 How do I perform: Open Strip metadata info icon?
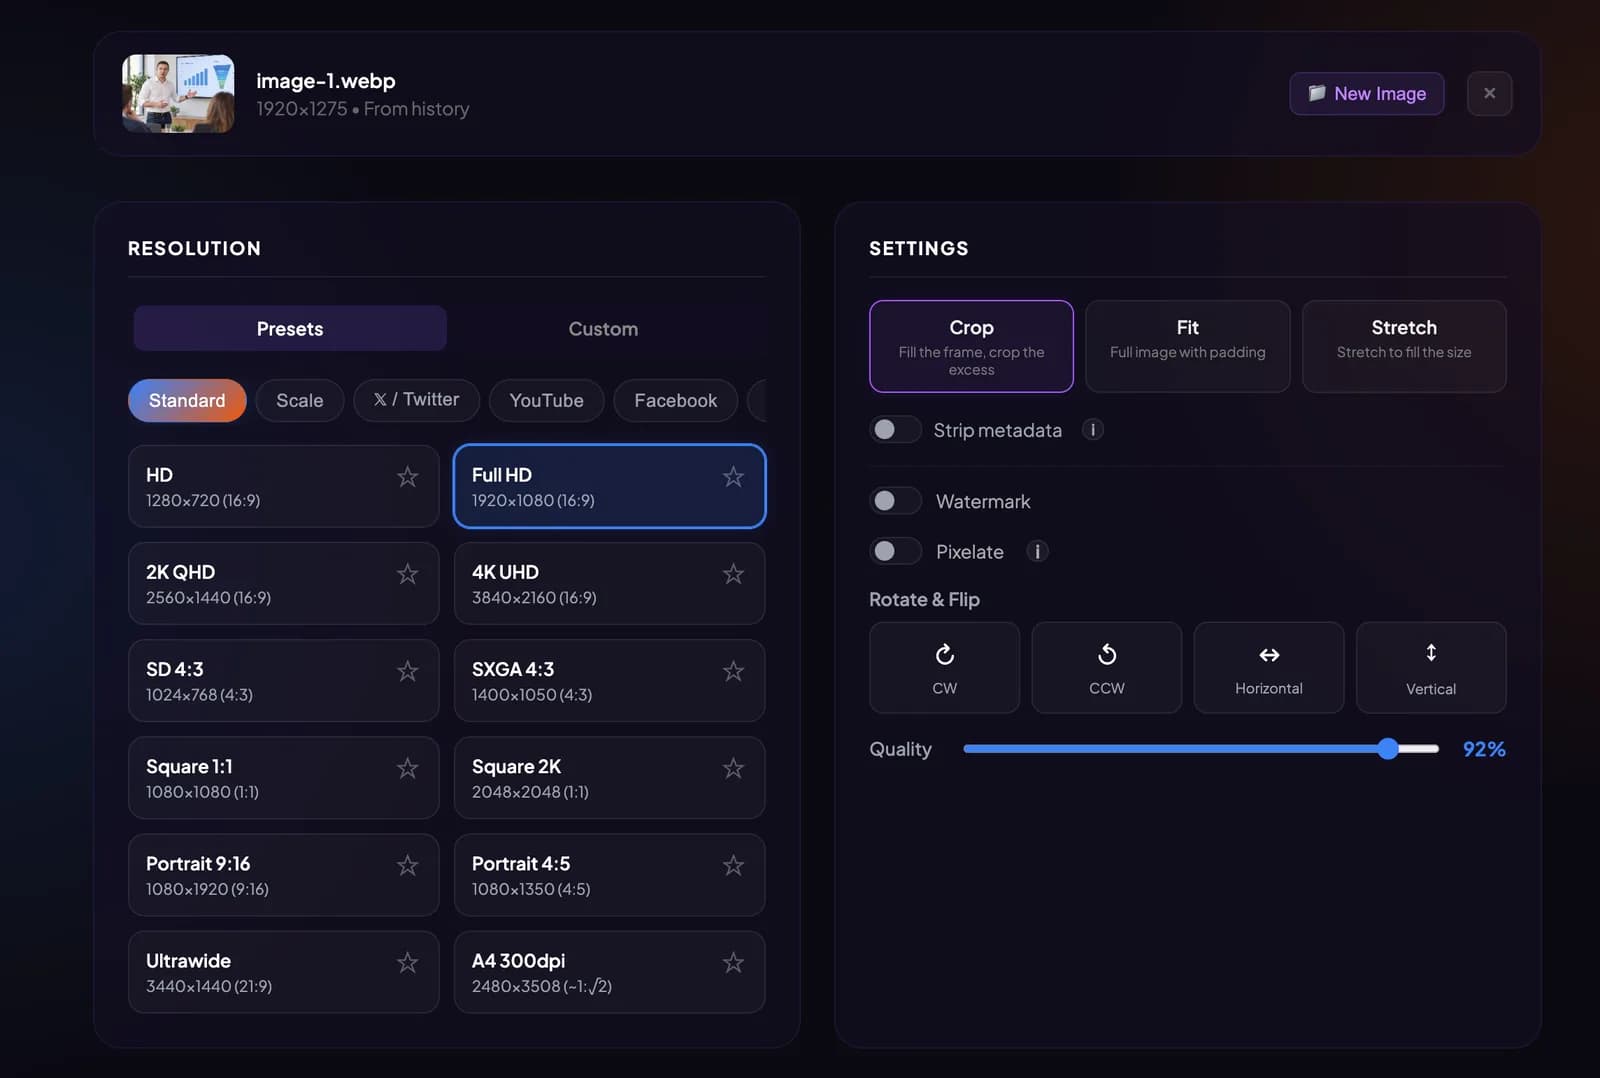click(x=1093, y=430)
